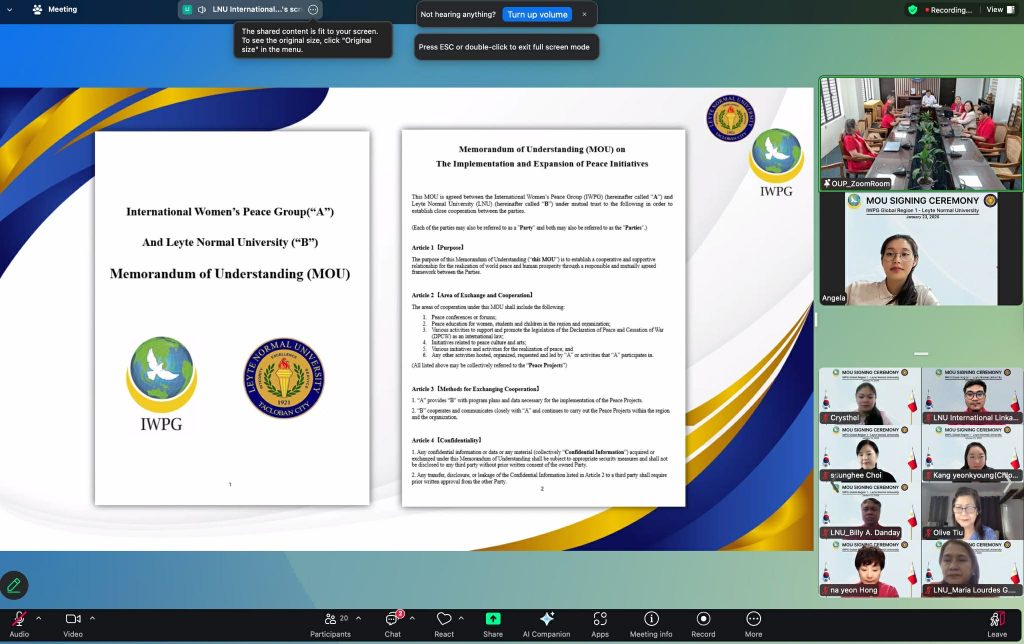Expand the chat options chevron
The height and width of the screenshot is (644, 1024).
tap(412, 618)
